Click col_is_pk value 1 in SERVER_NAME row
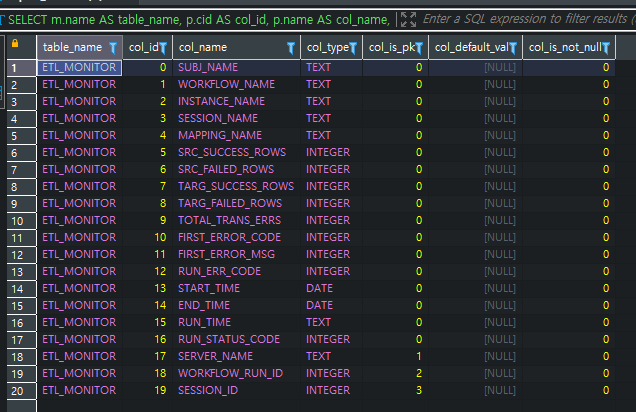This screenshot has width=636, height=412. click(395, 357)
